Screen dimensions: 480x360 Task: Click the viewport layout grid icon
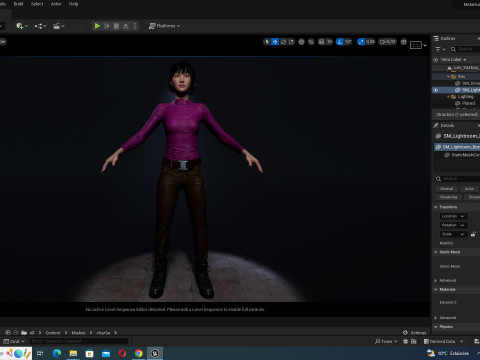404,42
